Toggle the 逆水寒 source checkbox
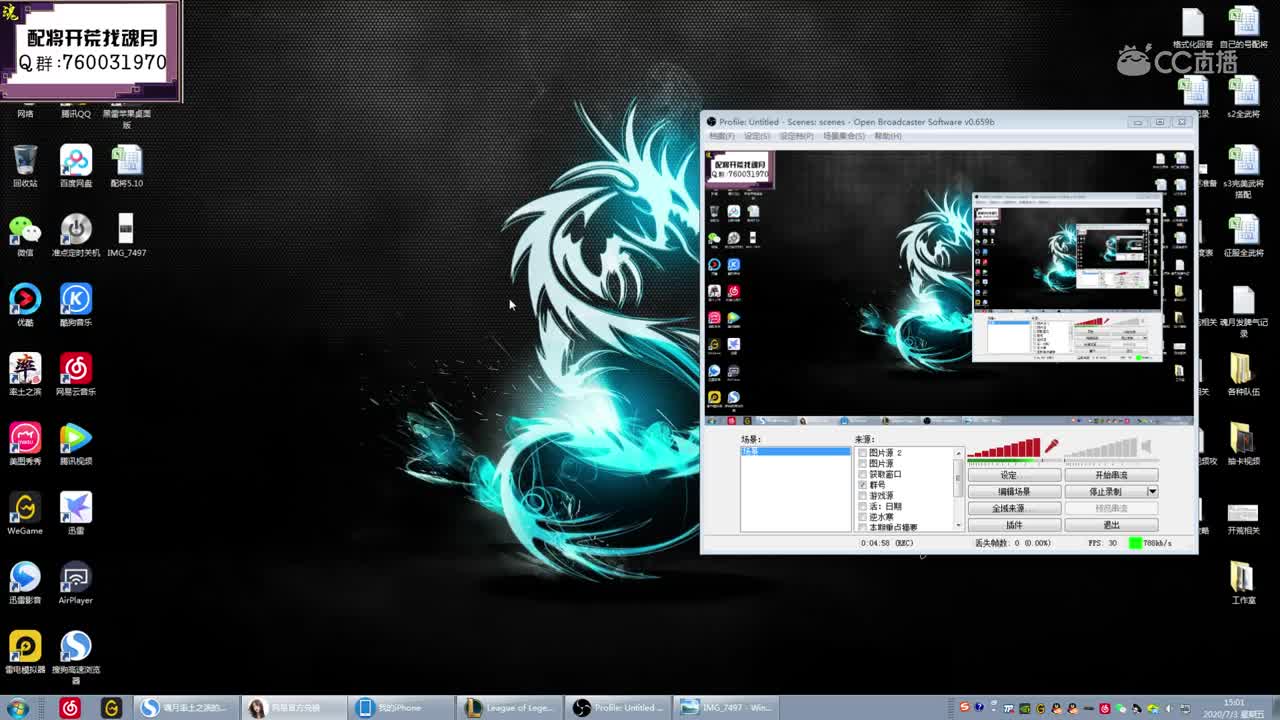 [x=863, y=517]
